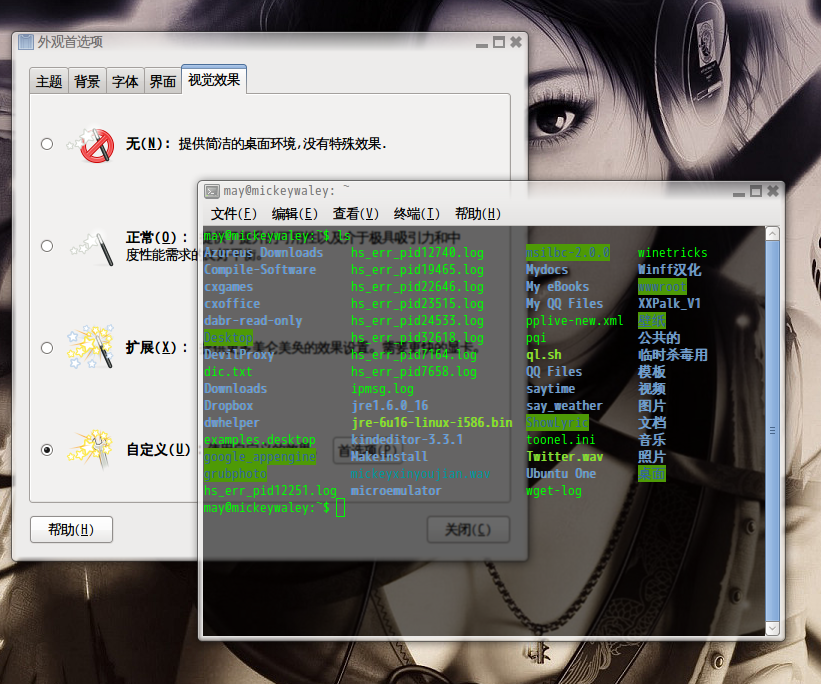This screenshot has width=821, height=684.
Task: Click 'dabr-read-only' in the terminal output
Action: [x=253, y=321]
